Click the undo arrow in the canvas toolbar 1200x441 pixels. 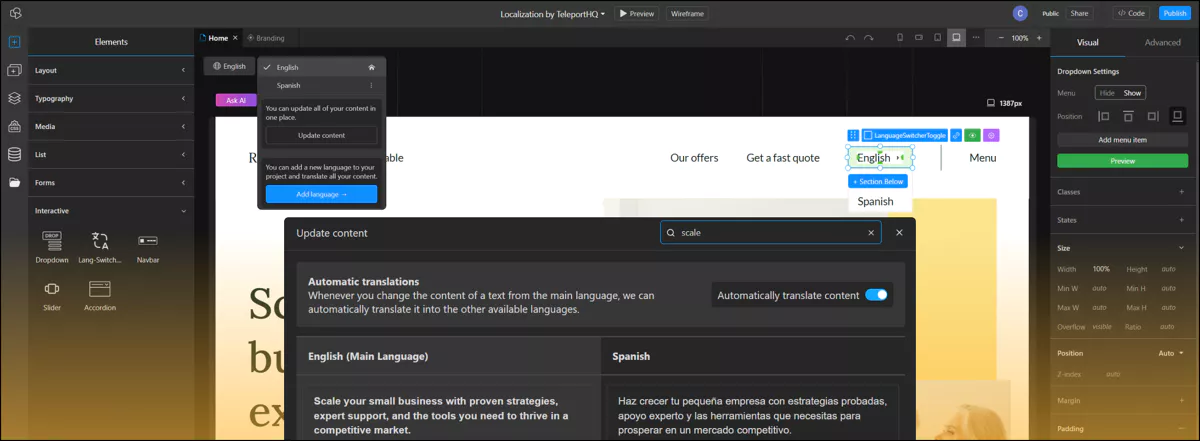point(850,38)
